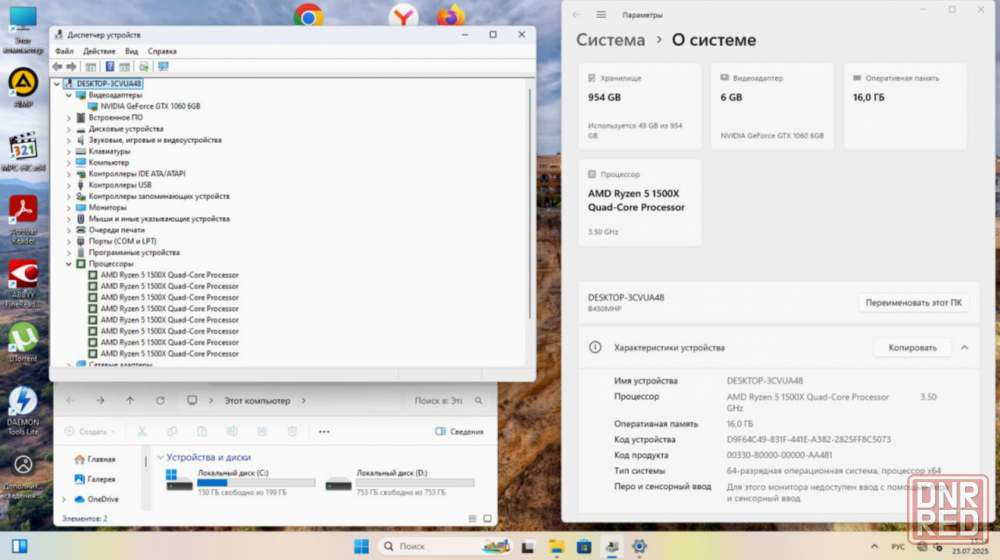Open the Действие menu in Device Manager

click(x=99, y=51)
